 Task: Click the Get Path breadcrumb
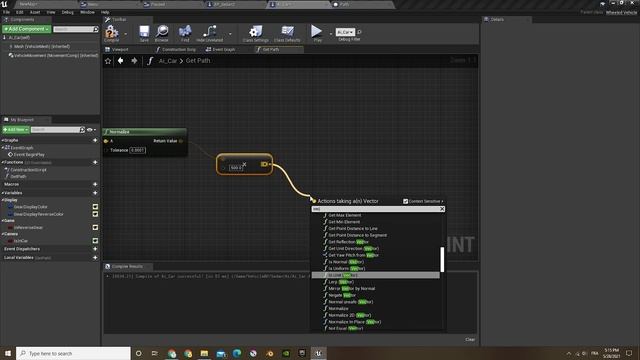click(198, 61)
